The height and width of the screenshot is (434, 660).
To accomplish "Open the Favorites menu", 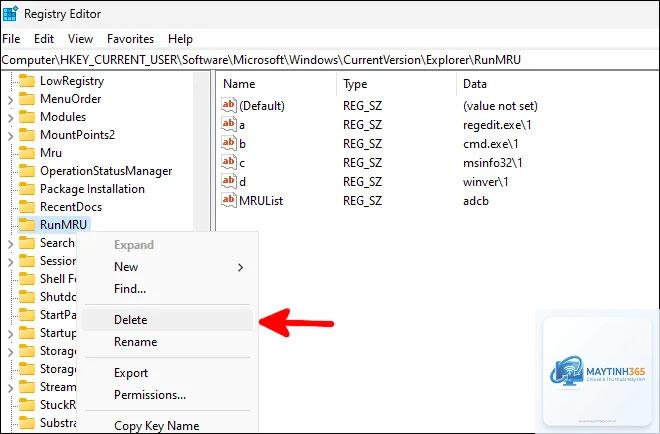I will 130,39.
